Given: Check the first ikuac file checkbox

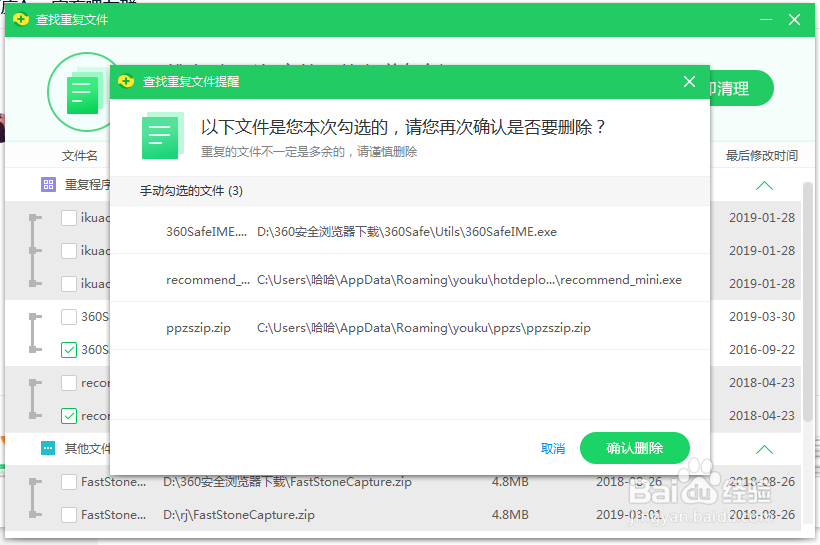Looking at the screenshot, I should pos(69,218).
